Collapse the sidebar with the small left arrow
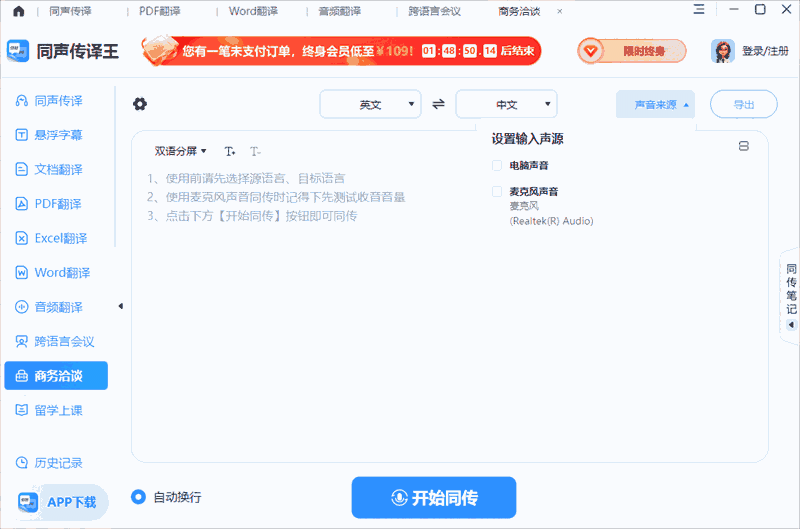Image resolution: width=800 pixels, height=529 pixels. [x=121, y=306]
